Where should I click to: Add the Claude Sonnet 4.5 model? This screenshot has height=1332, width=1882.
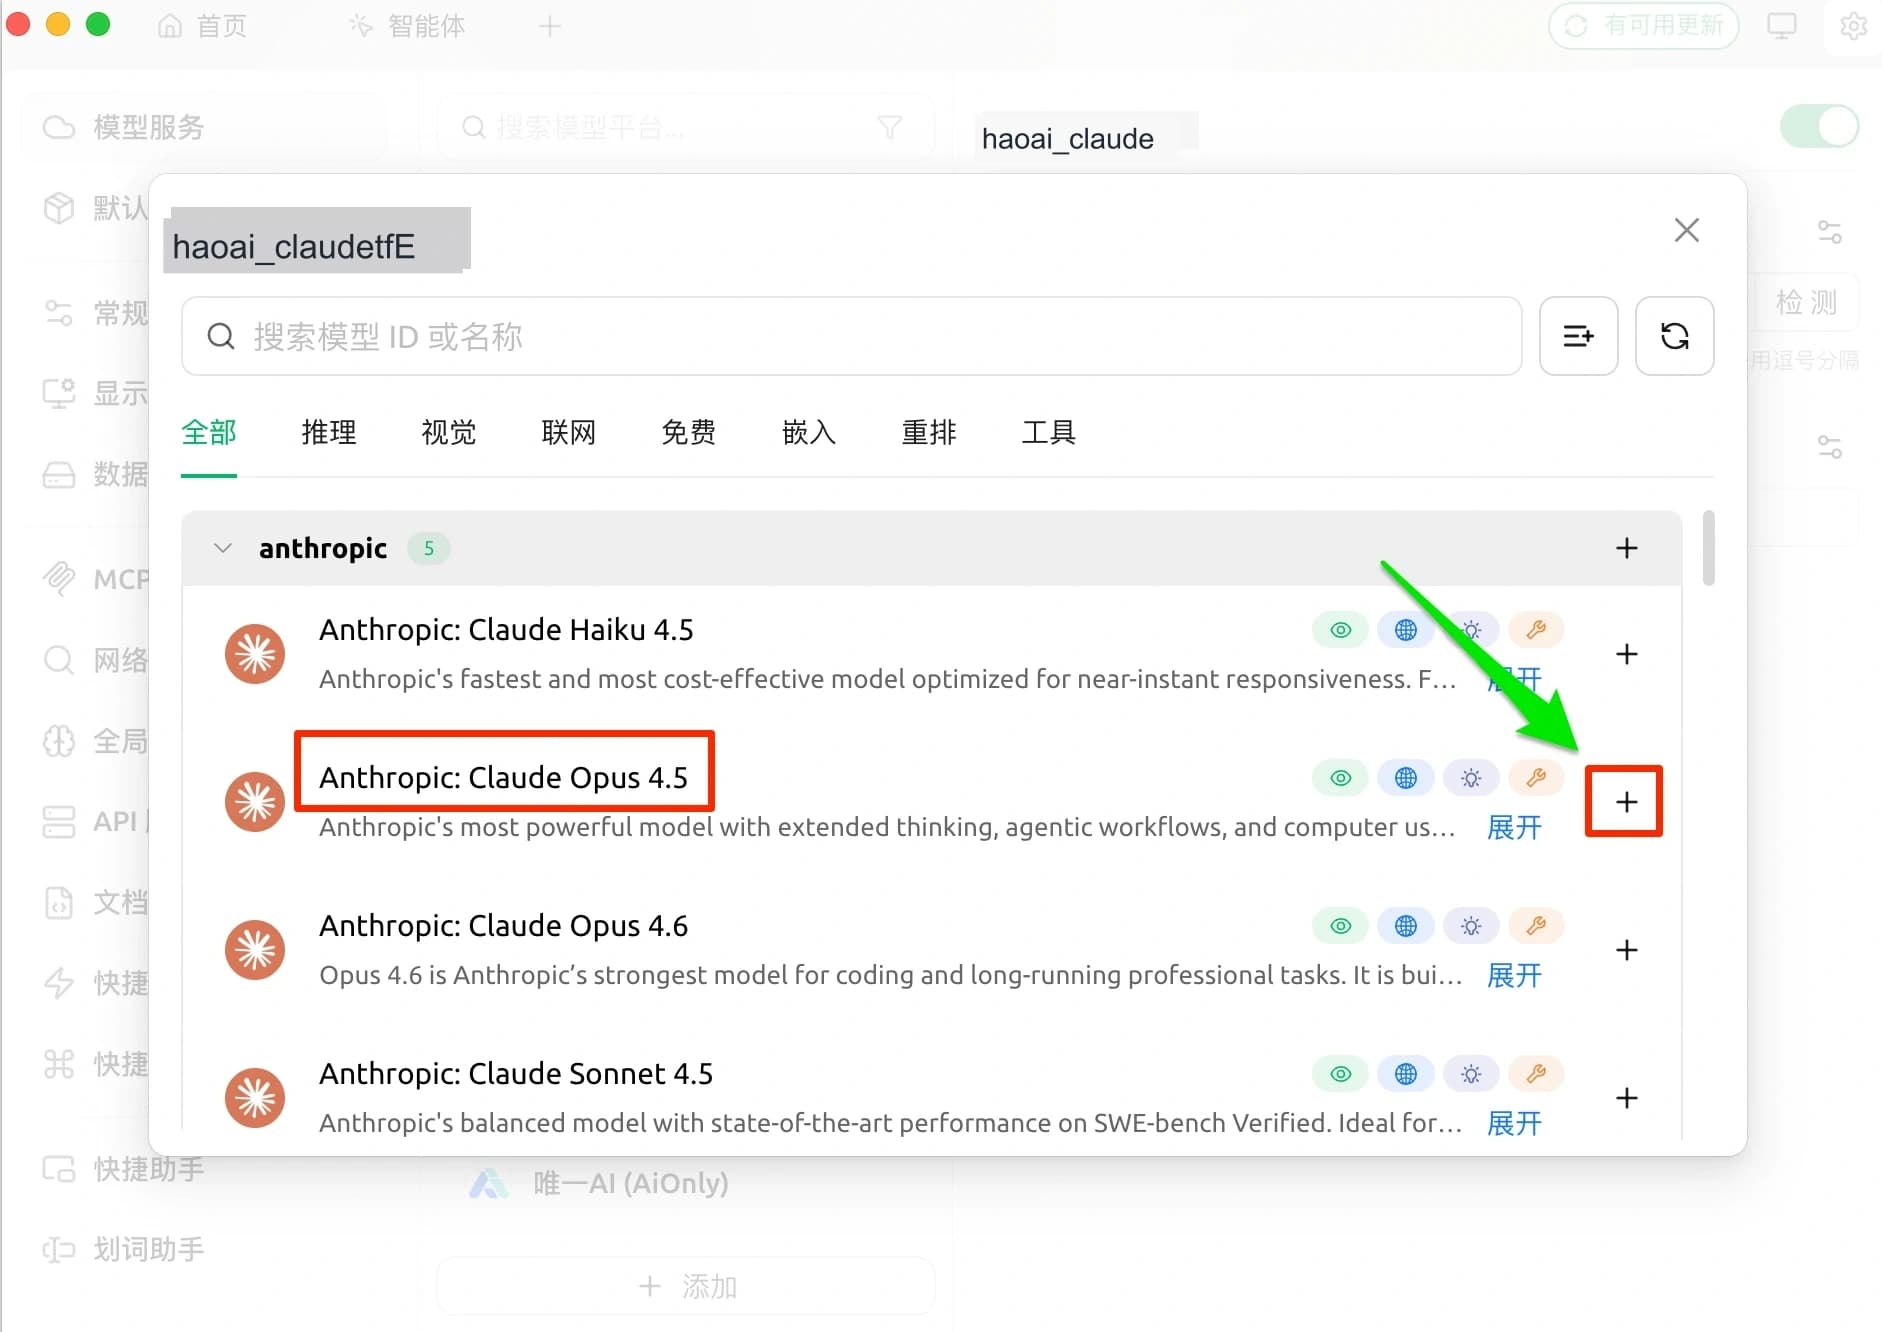(1626, 1098)
